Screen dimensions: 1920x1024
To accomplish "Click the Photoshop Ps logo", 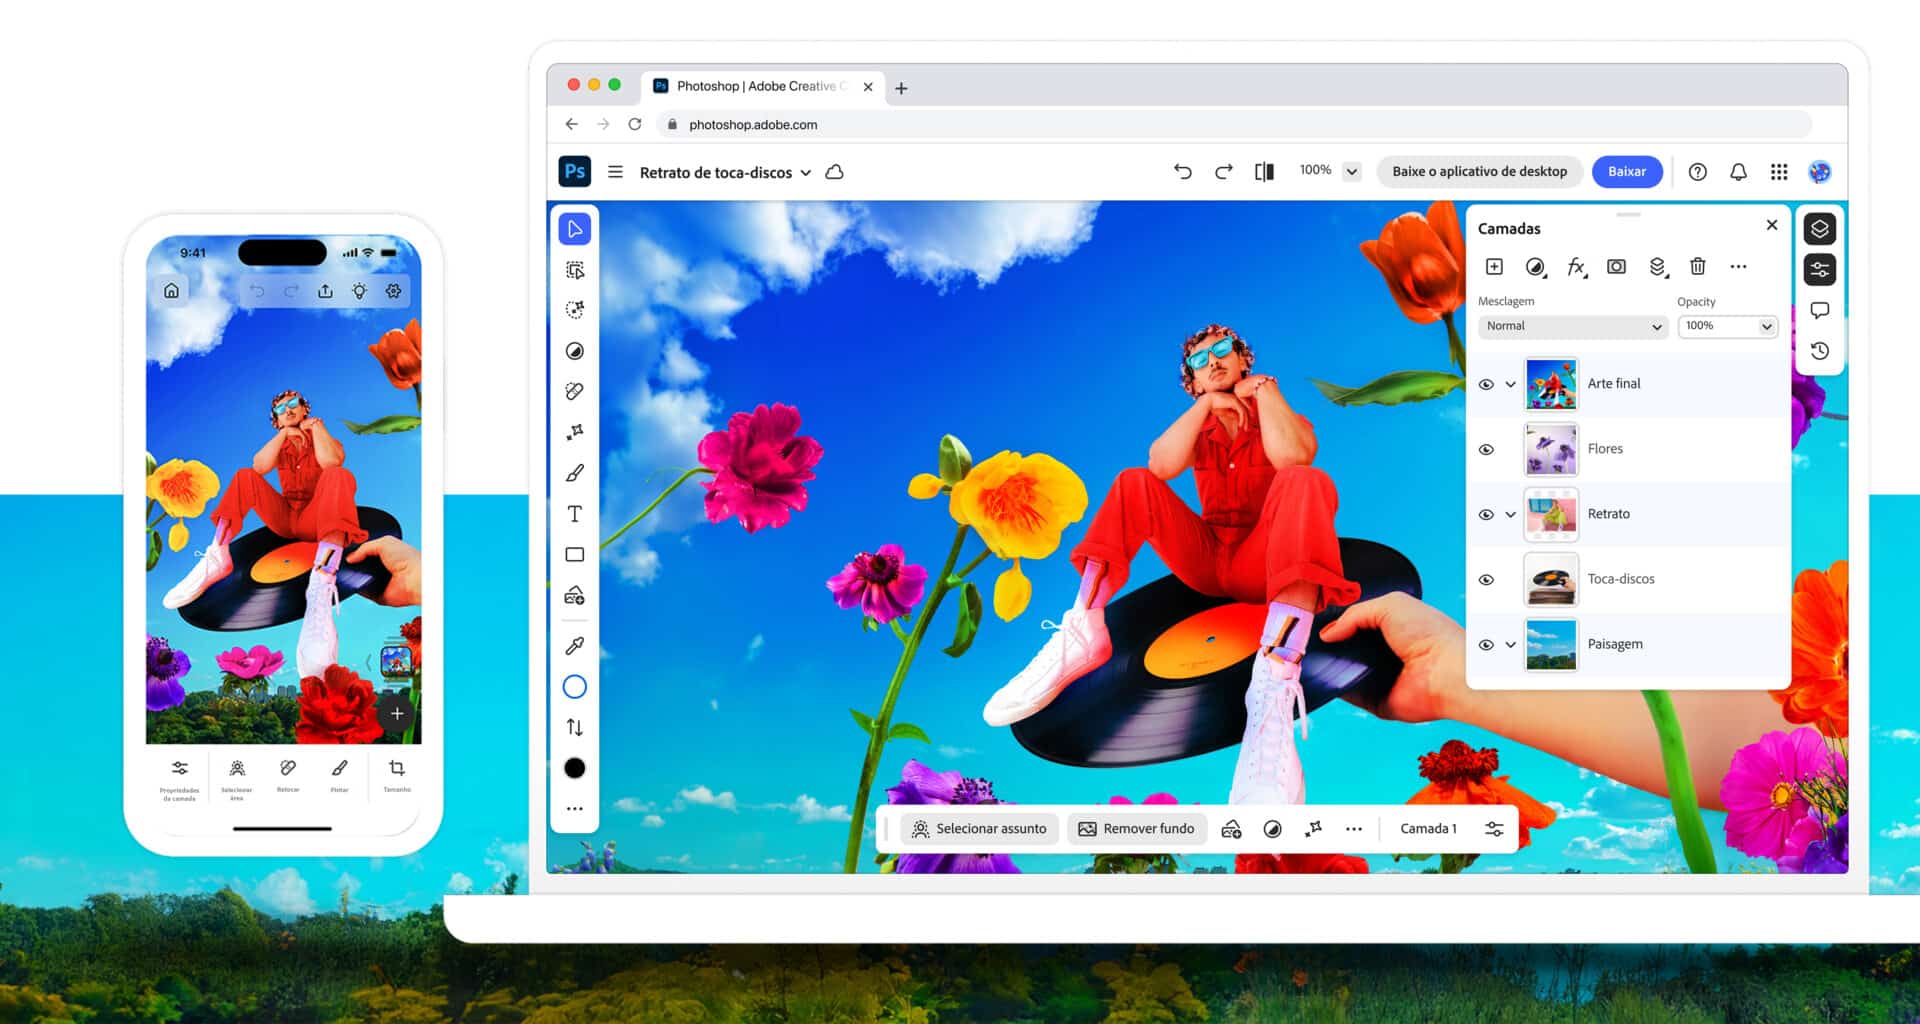I will coord(575,171).
